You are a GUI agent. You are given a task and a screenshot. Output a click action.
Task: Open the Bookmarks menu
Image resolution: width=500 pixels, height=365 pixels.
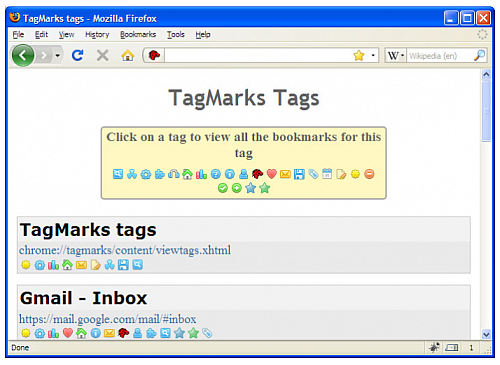pos(138,34)
